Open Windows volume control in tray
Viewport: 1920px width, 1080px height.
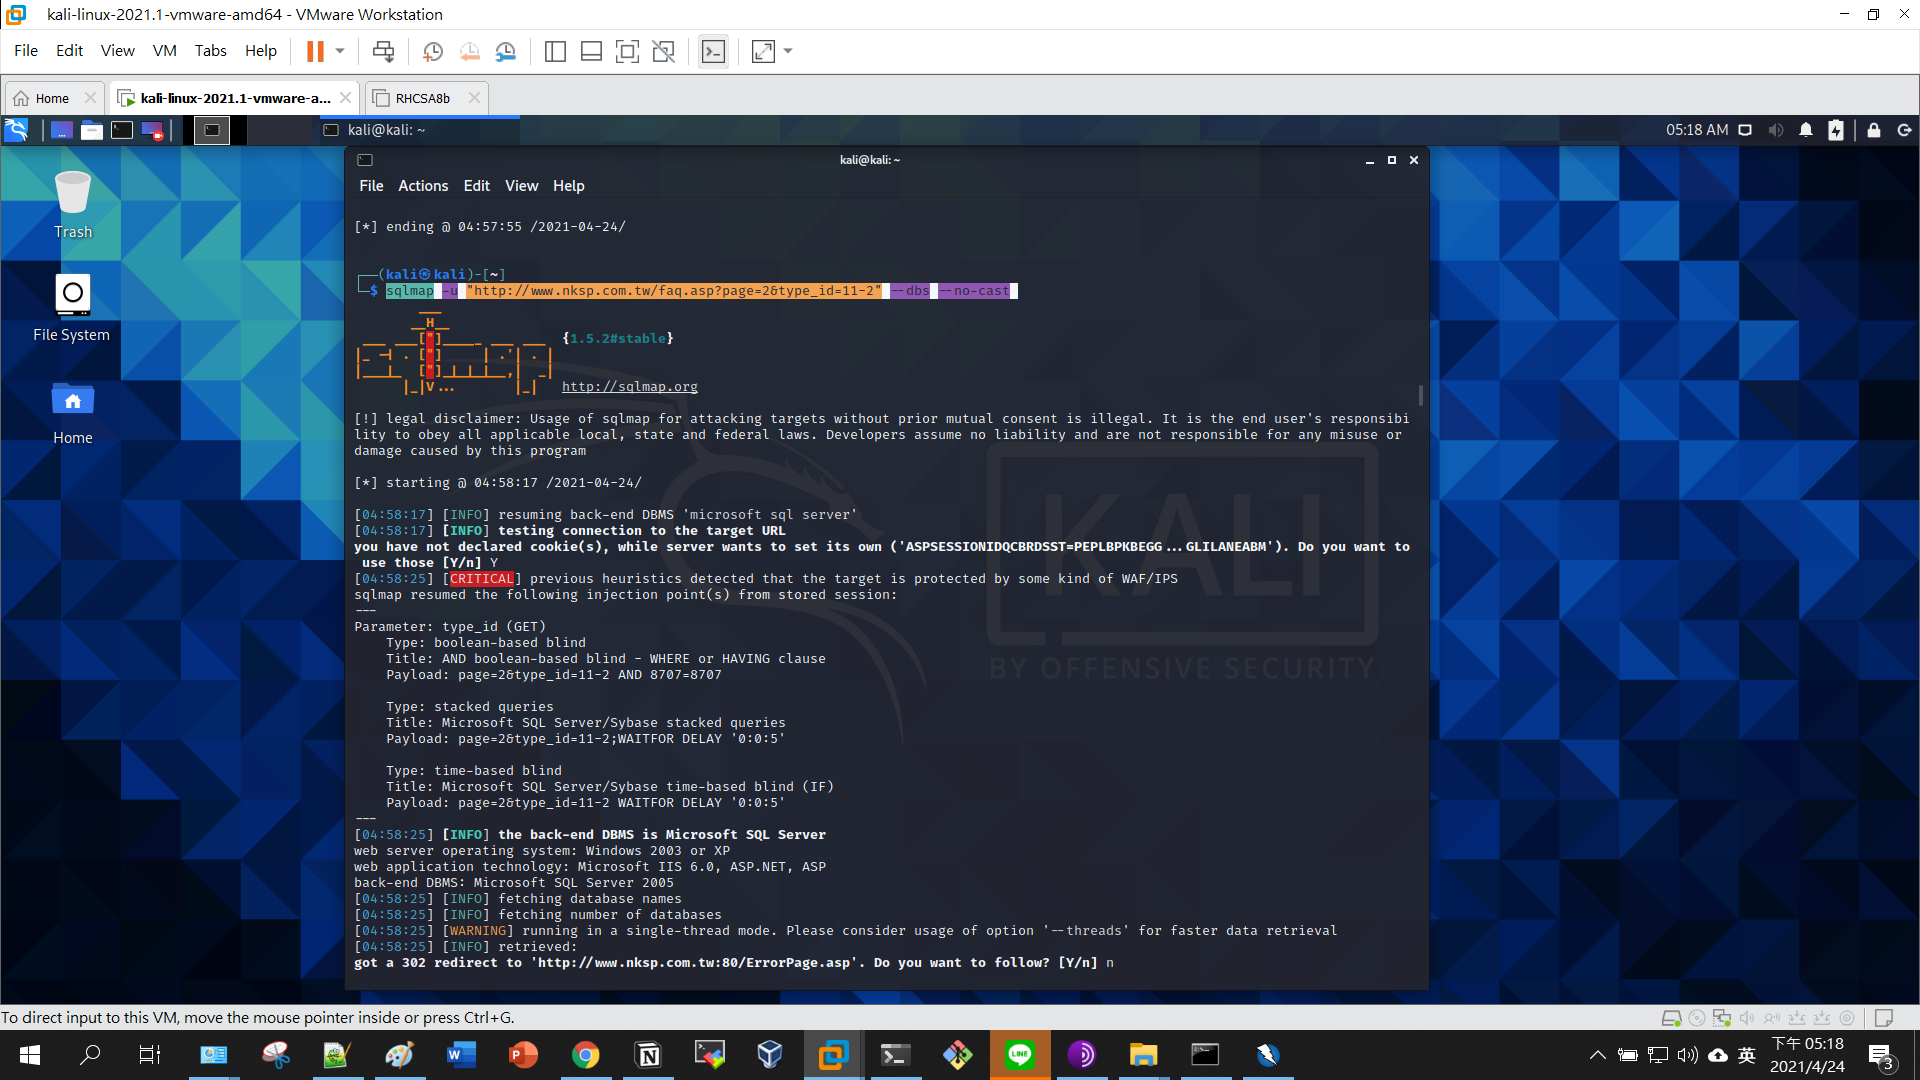pos(1688,1055)
